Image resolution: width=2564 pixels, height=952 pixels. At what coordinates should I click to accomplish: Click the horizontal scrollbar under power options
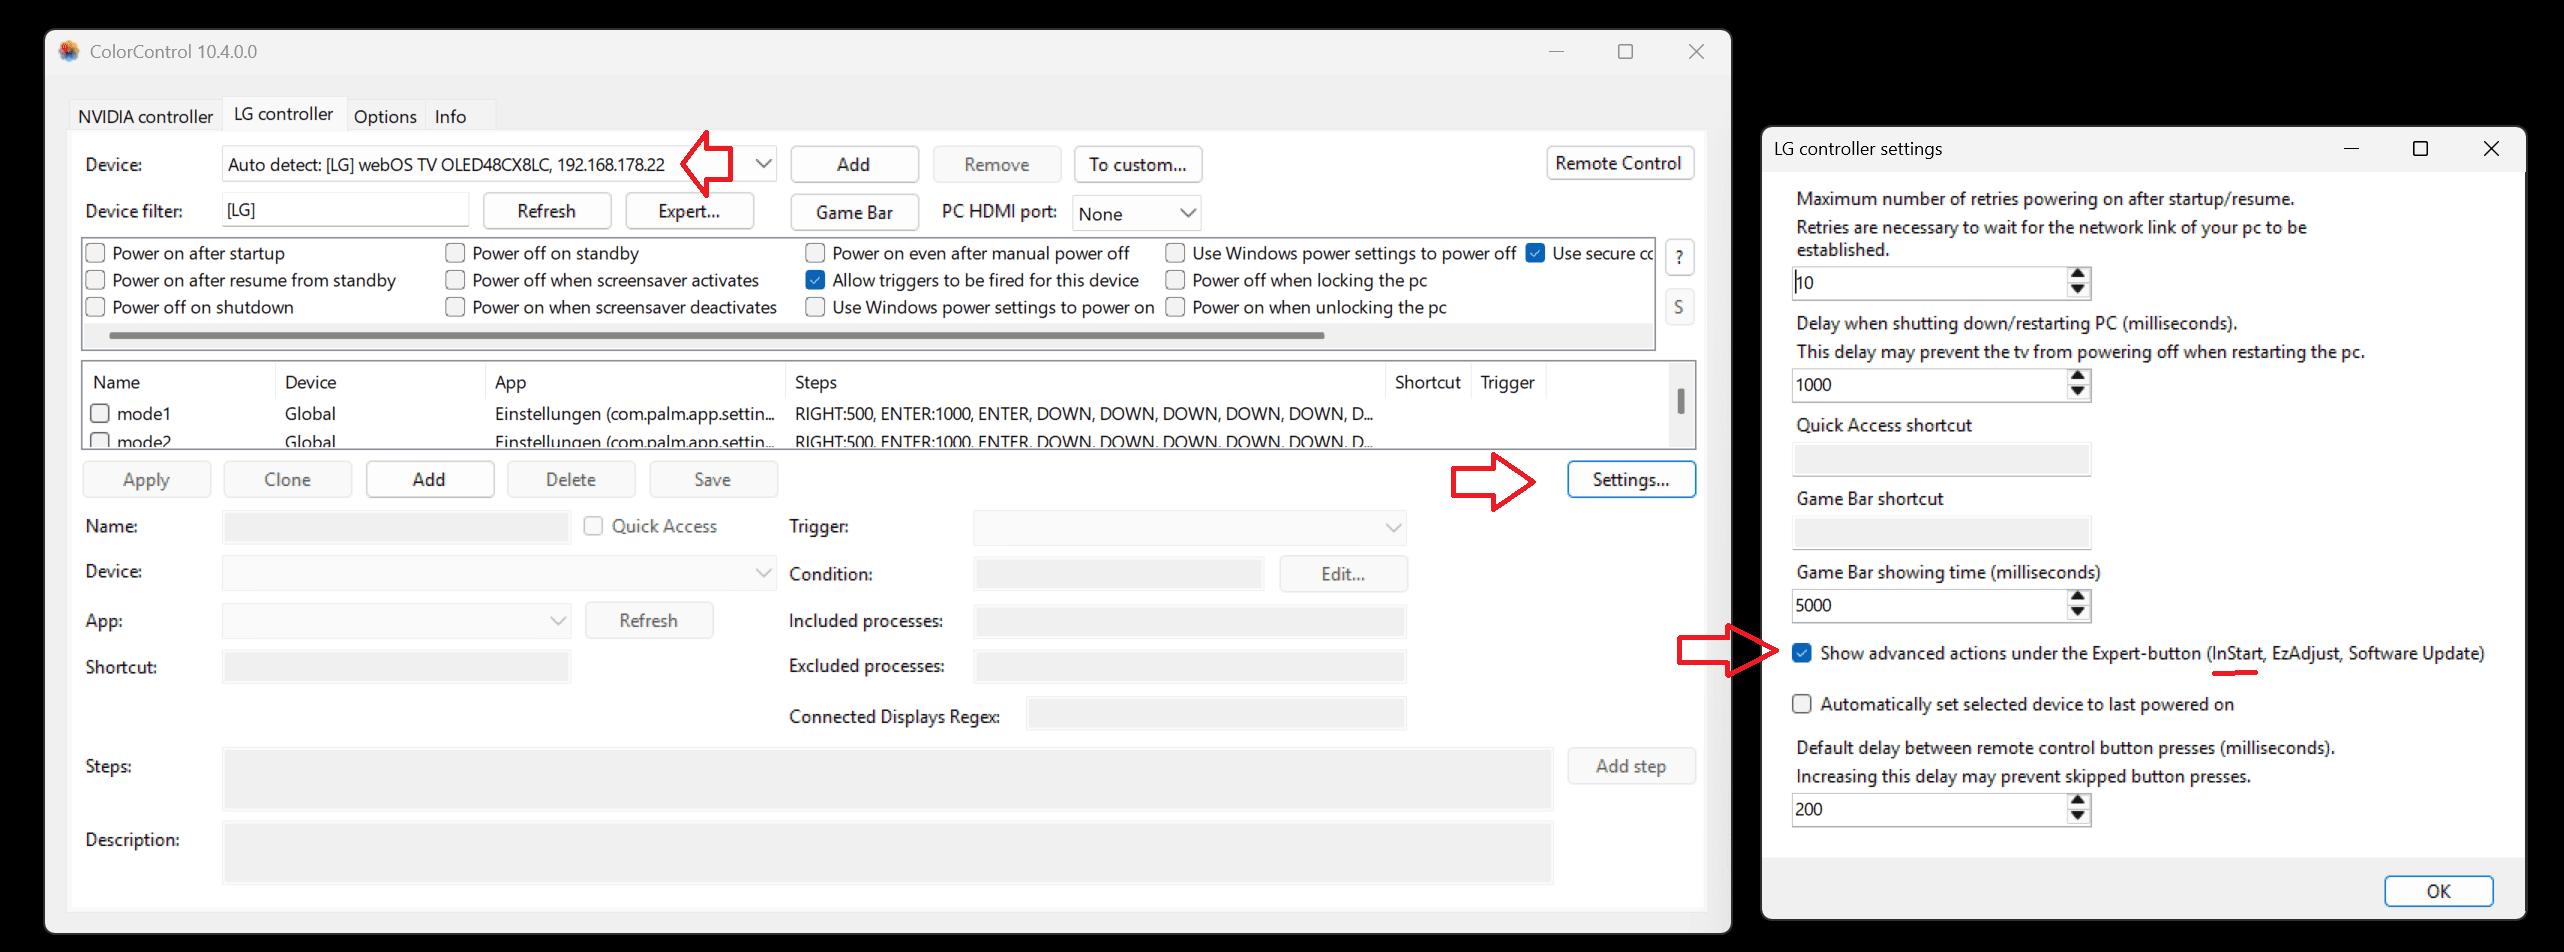point(717,336)
